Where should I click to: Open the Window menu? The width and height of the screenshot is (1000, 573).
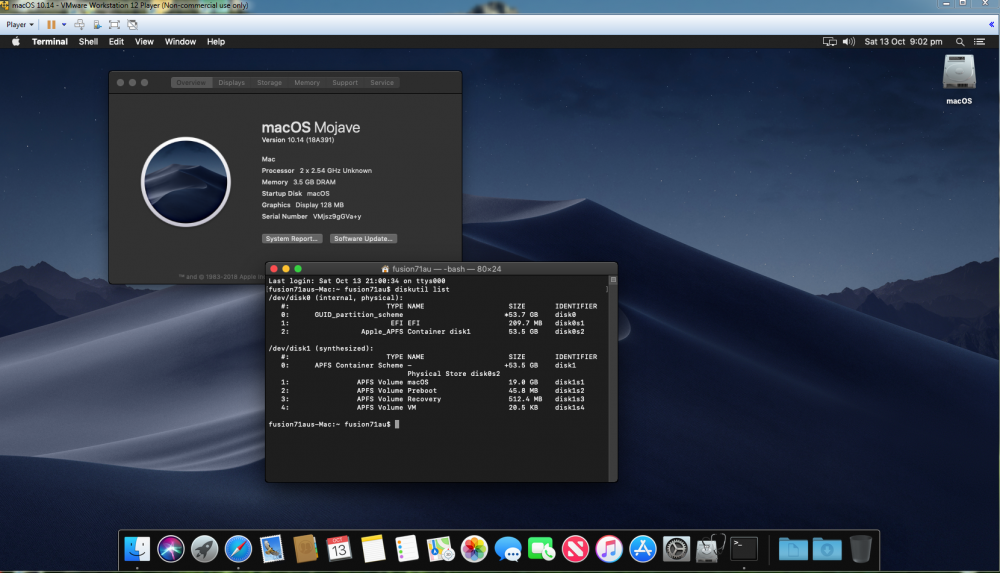coord(180,41)
